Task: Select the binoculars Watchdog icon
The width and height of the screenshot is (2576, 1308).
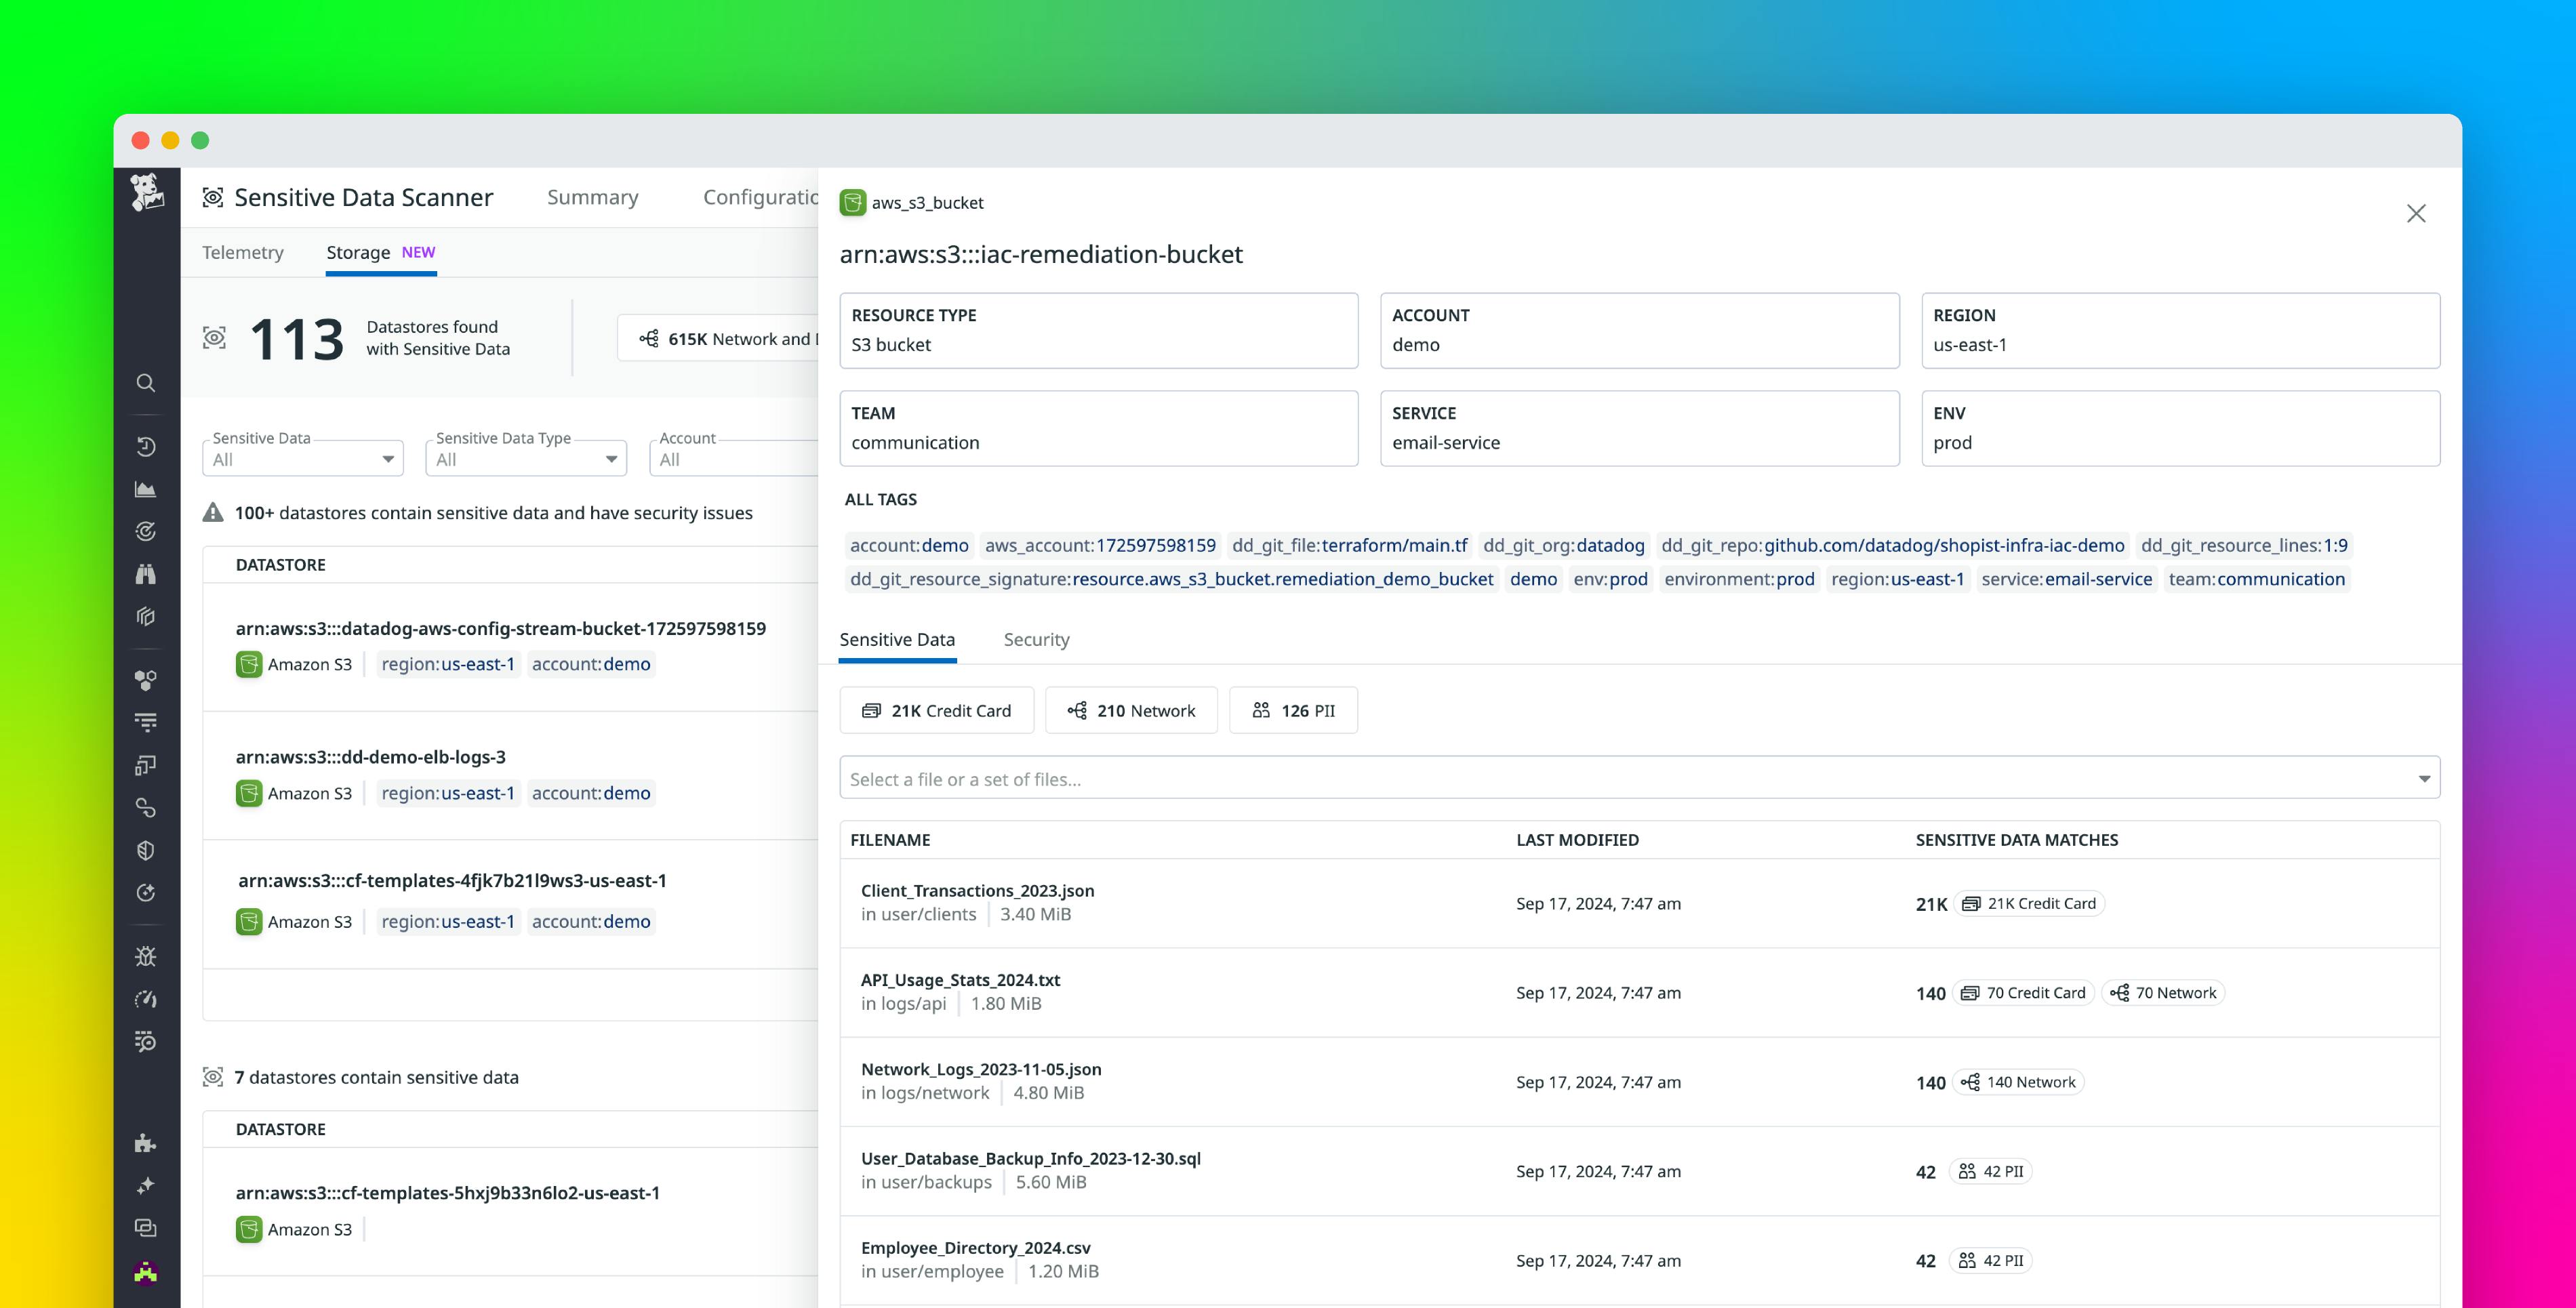Action: pyautogui.click(x=146, y=574)
